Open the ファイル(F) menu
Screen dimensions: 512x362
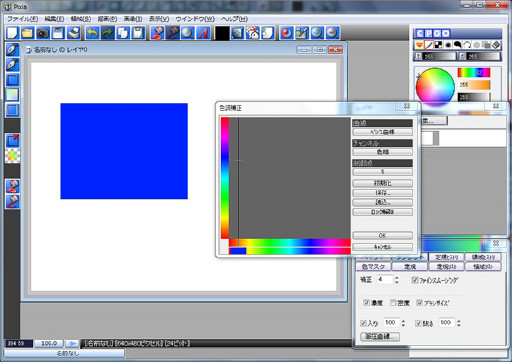23,19
